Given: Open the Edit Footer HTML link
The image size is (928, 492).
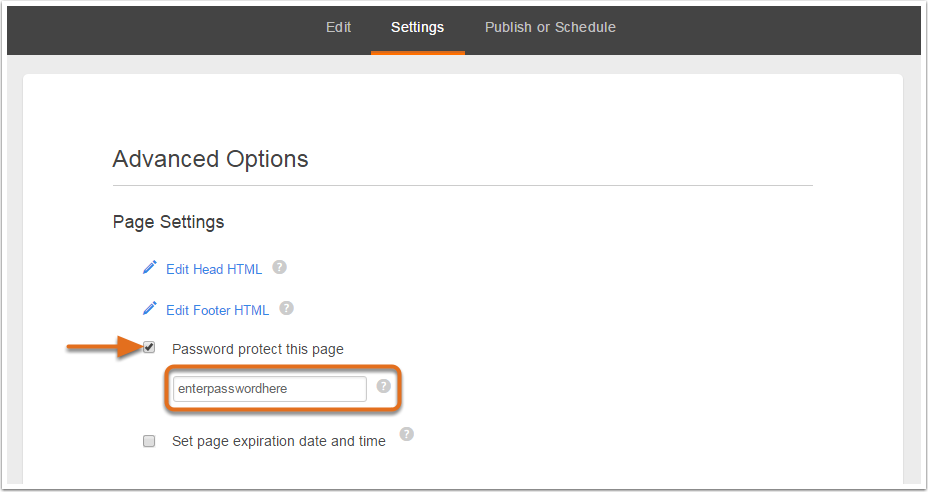Looking at the screenshot, I should pyautogui.click(x=217, y=310).
